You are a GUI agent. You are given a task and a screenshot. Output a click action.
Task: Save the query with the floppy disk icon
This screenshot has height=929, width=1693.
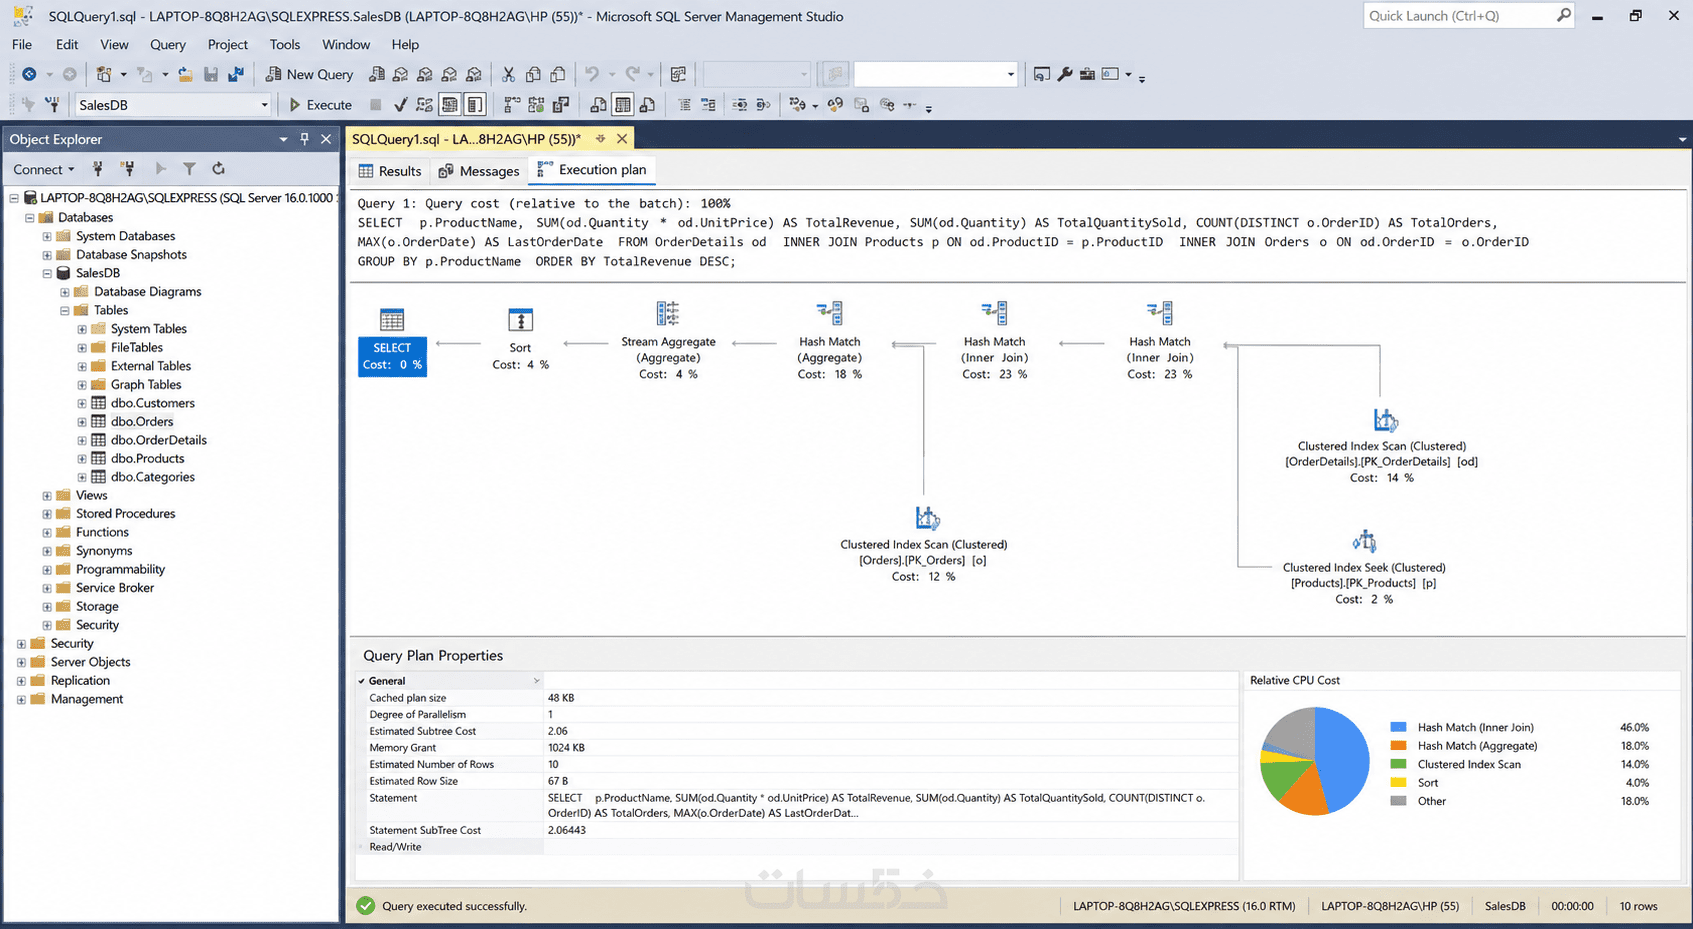(x=211, y=74)
